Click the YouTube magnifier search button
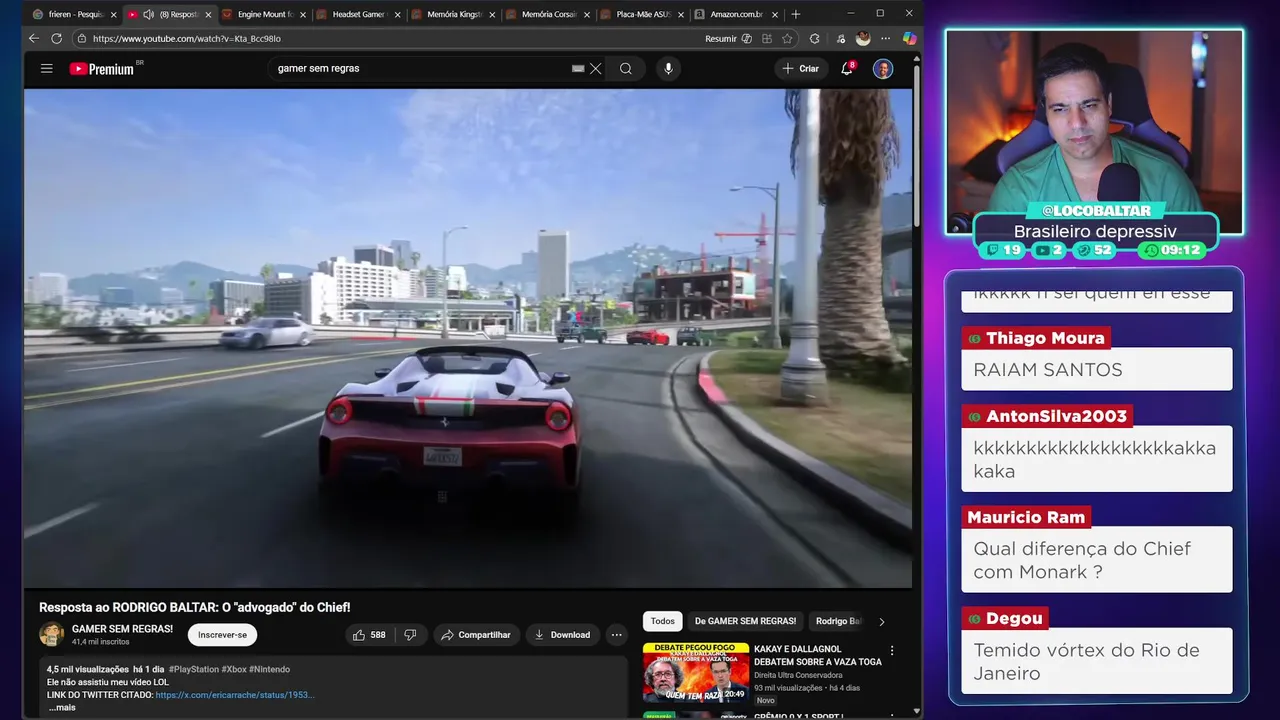Screen dimensions: 1280x720 [x=626, y=68]
